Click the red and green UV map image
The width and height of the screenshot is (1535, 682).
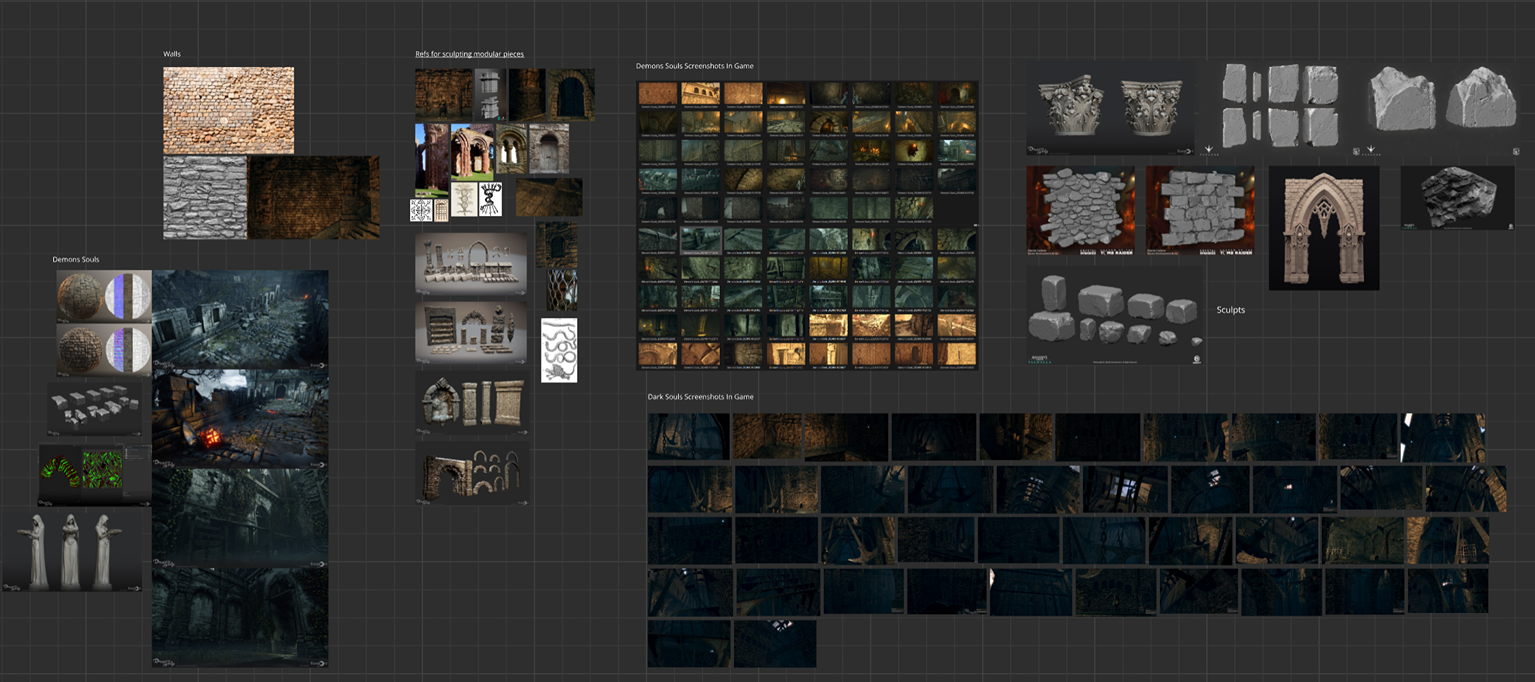95,474
